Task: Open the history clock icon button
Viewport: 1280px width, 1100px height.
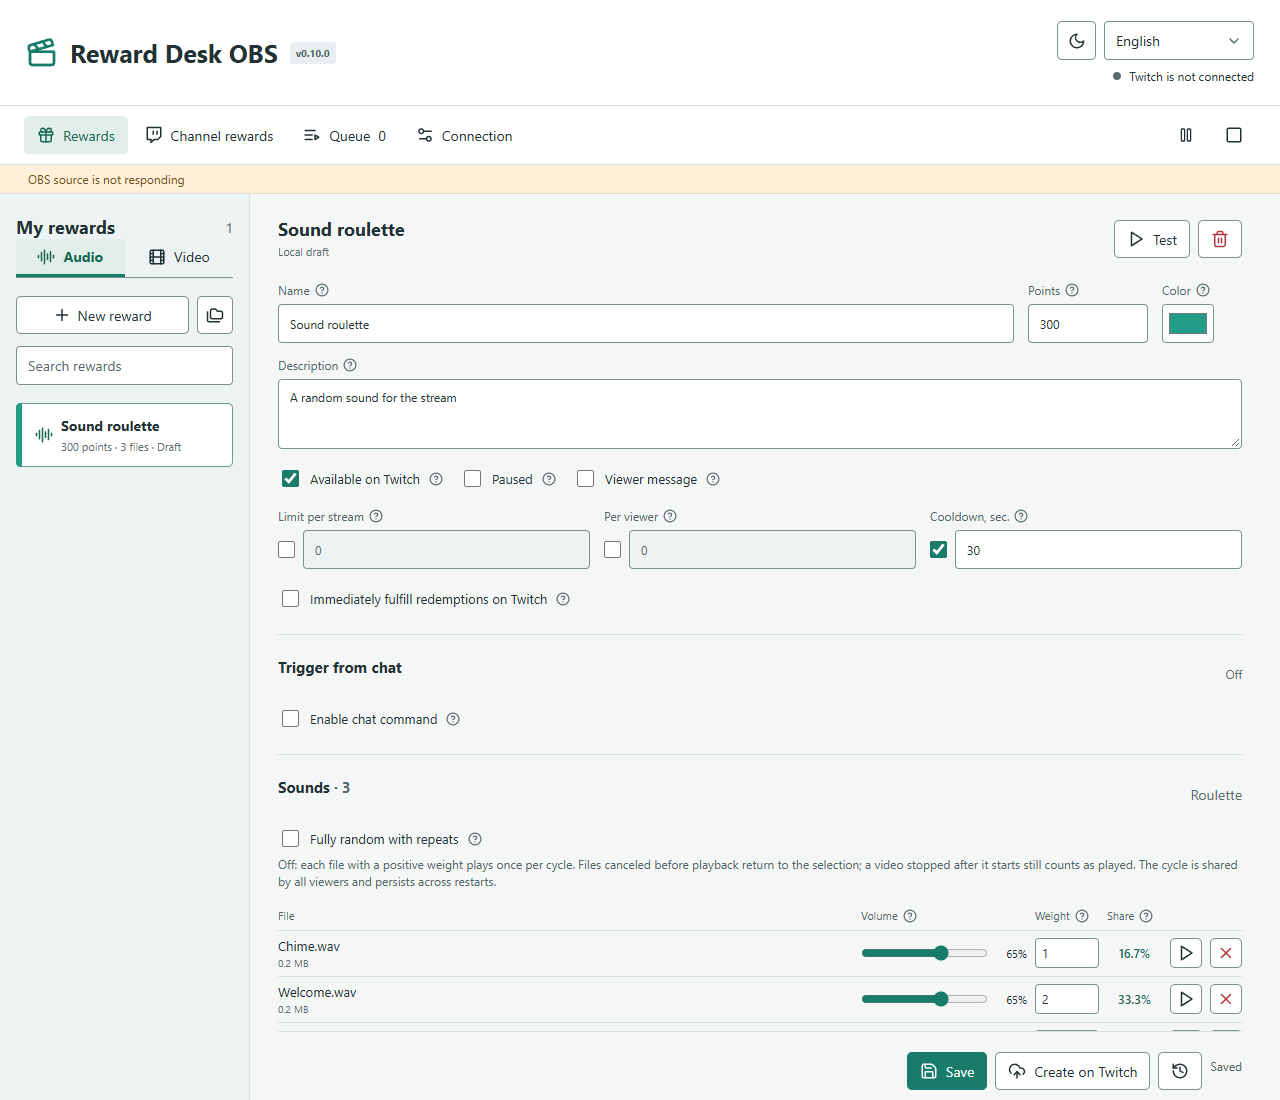Action: (x=1180, y=1071)
